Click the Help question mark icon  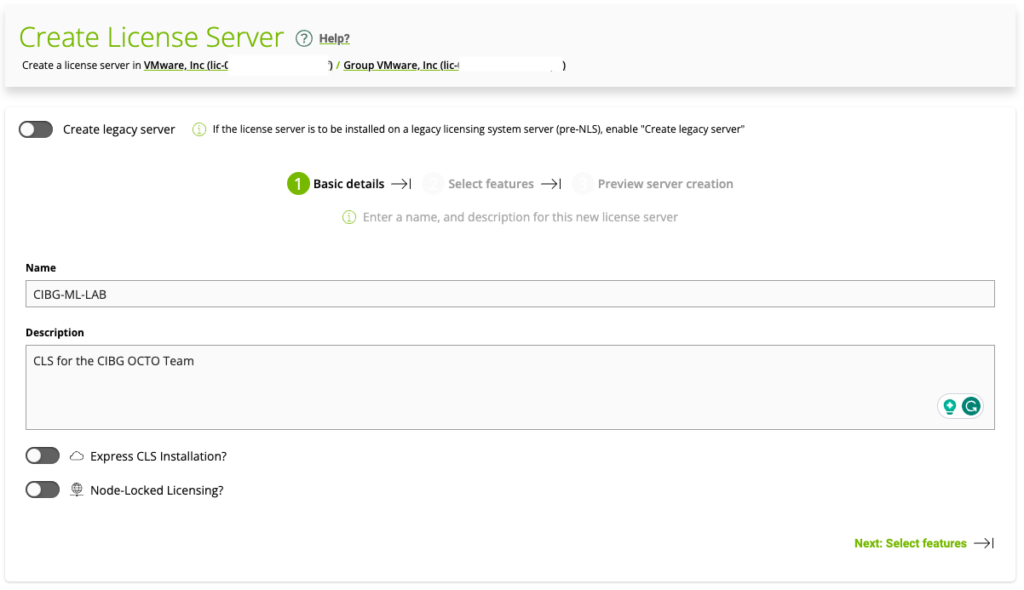pos(304,39)
